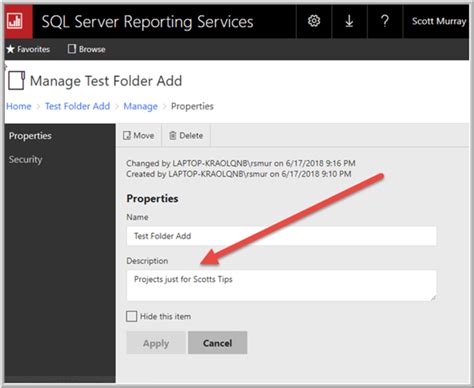Click the Move toolbar button
This screenshot has height=388, width=474.
[x=139, y=135]
